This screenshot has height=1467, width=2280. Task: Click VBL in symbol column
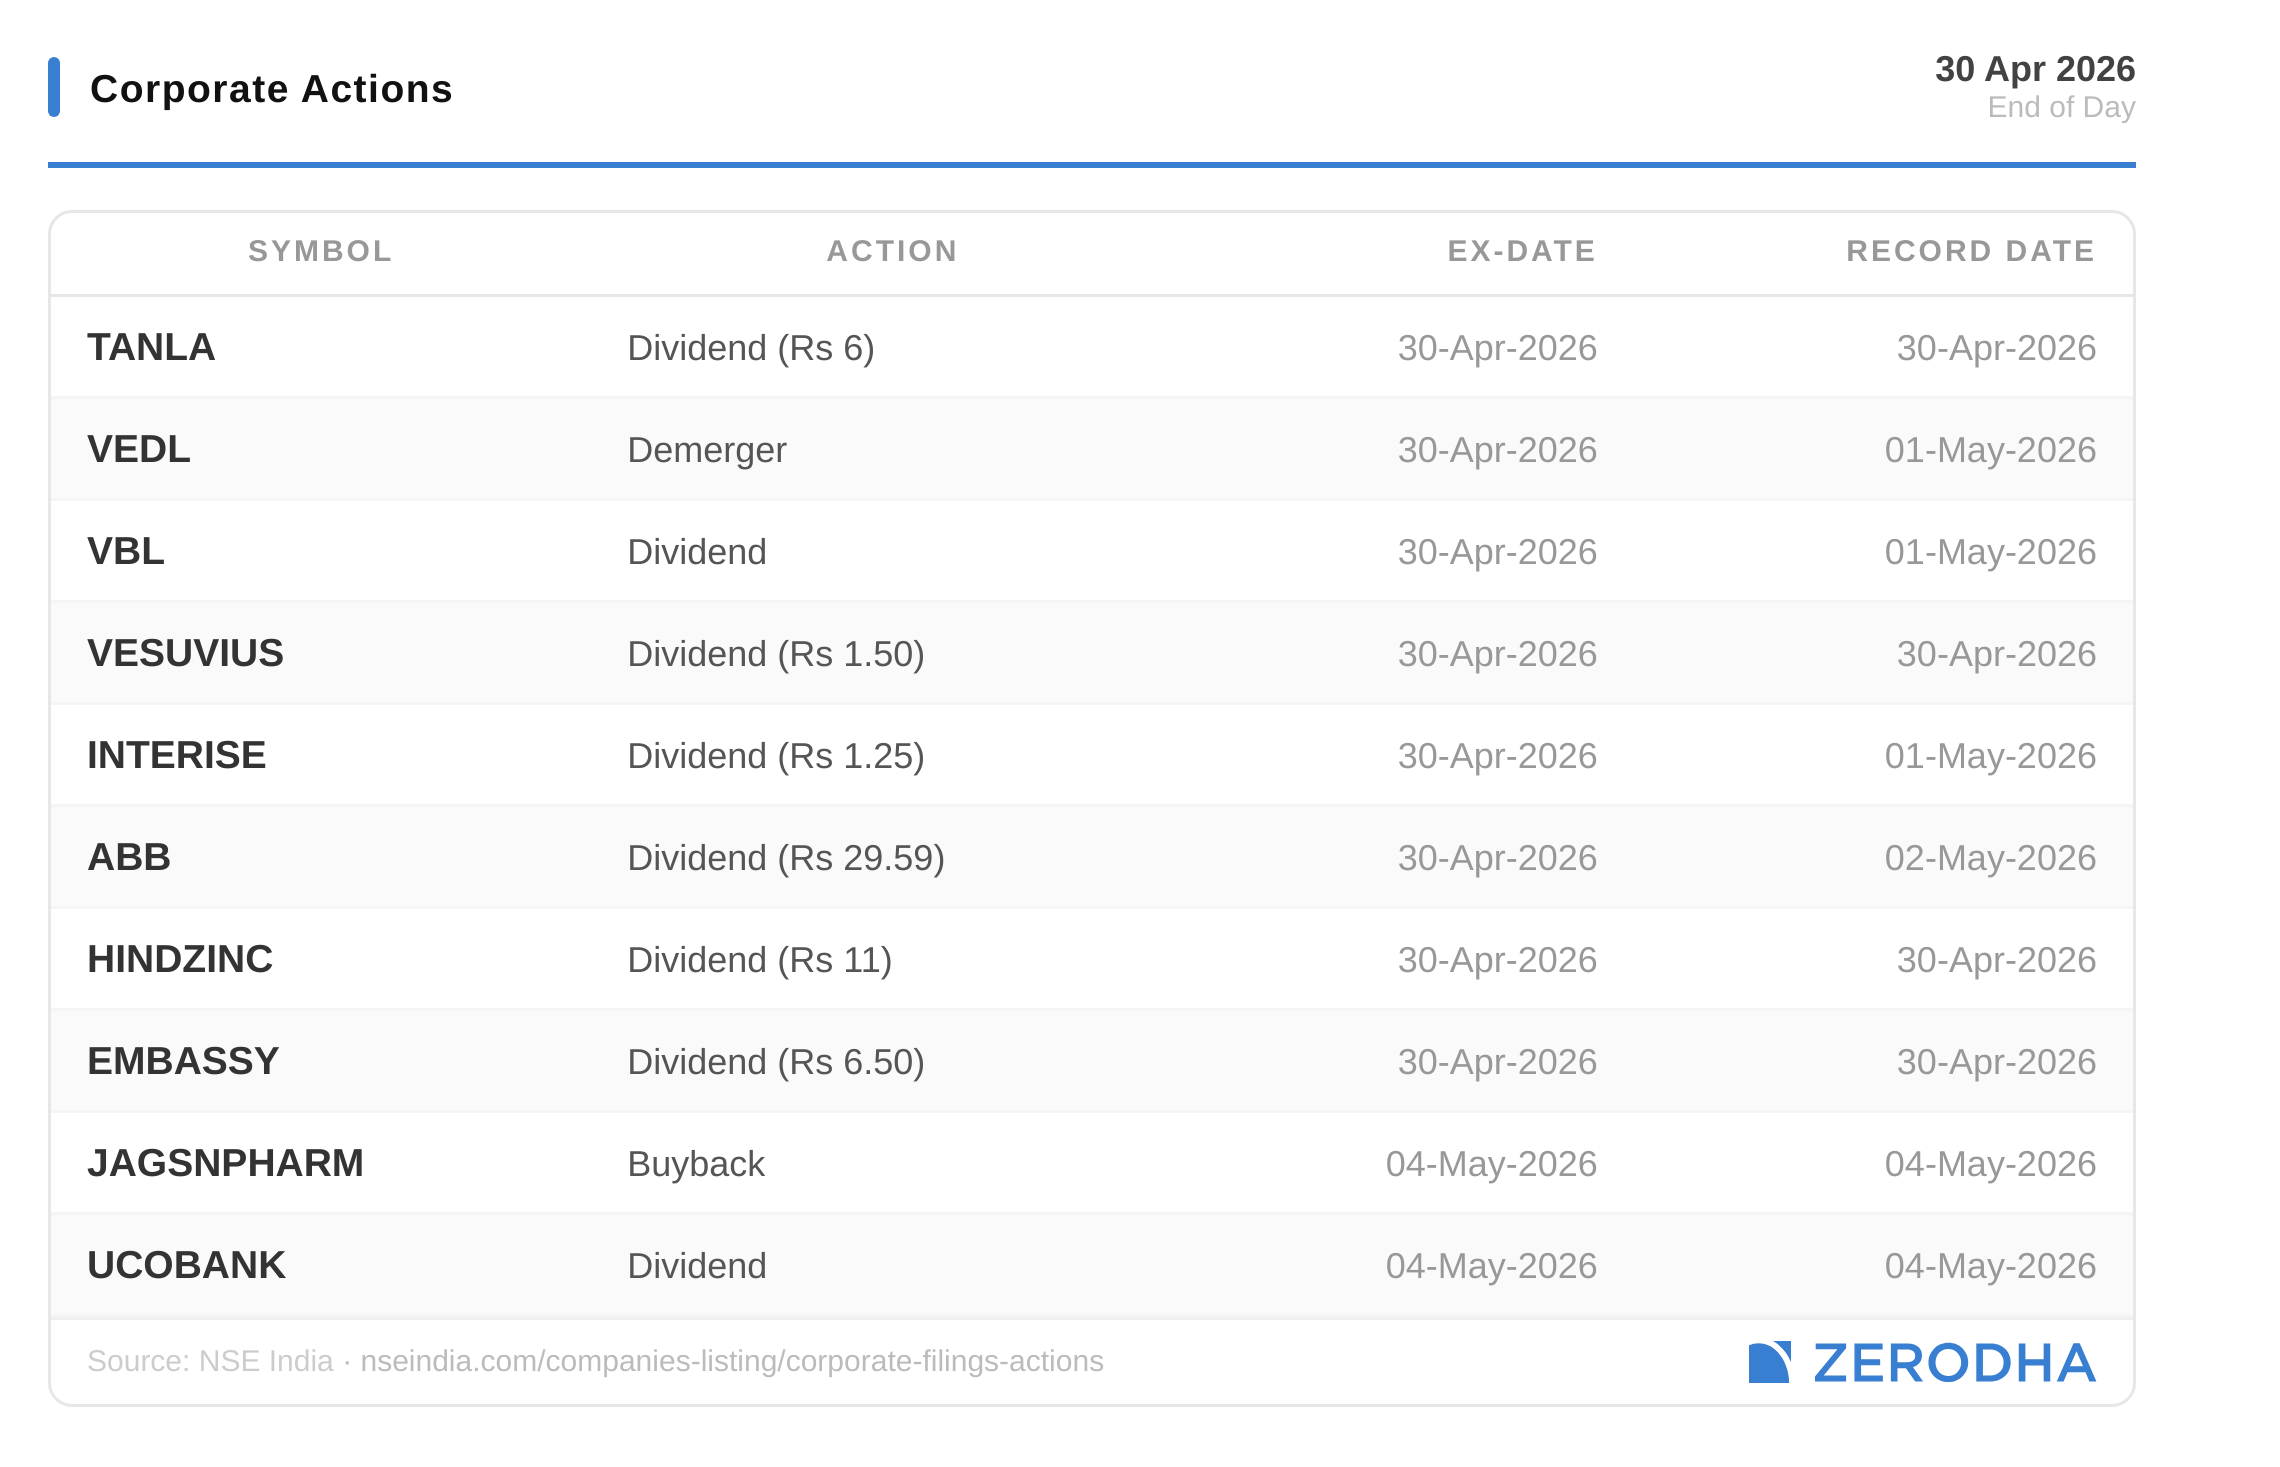pyautogui.click(x=126, y=551)
